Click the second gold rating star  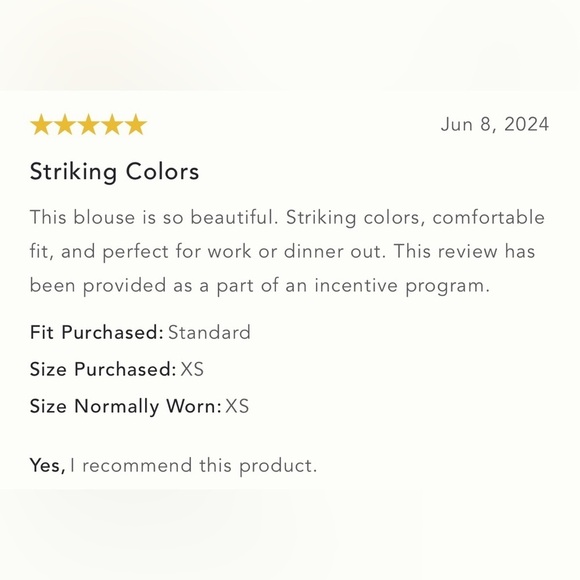pos(65,125)
